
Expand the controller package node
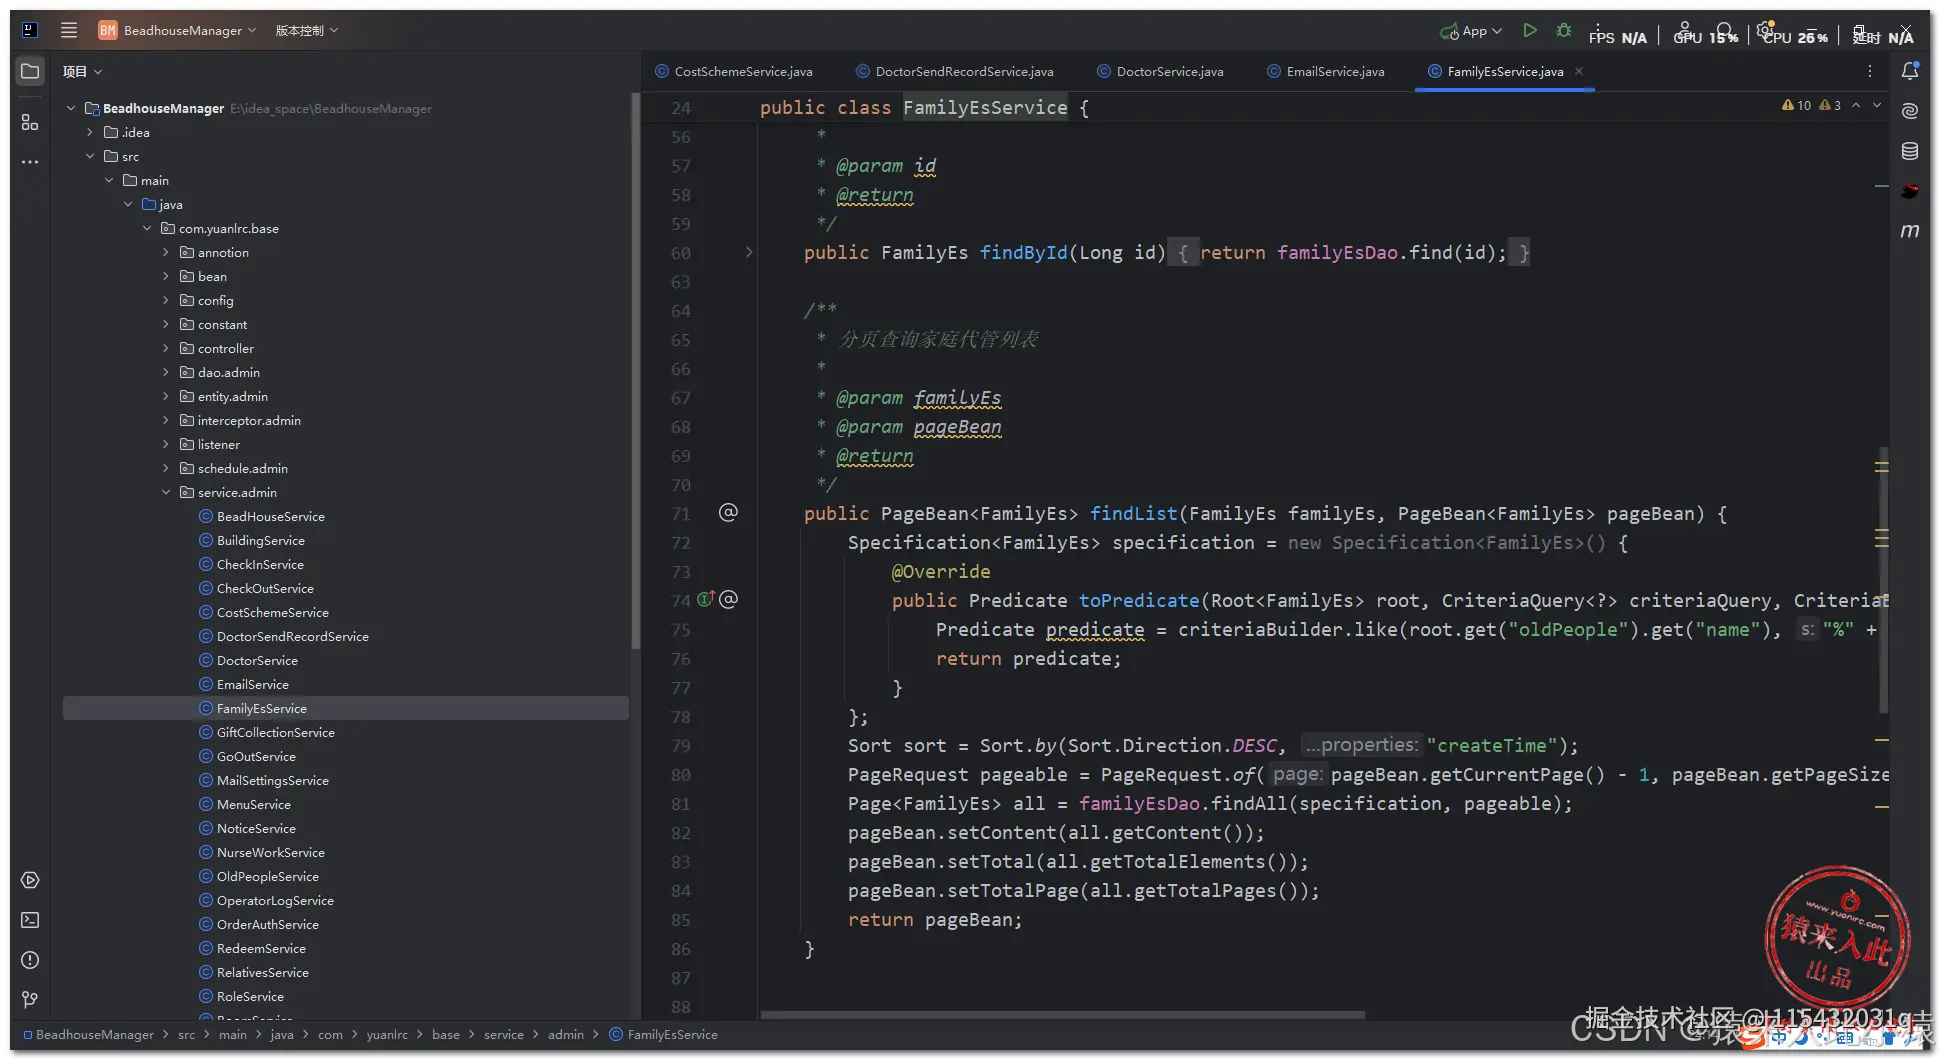coord(166,348)
